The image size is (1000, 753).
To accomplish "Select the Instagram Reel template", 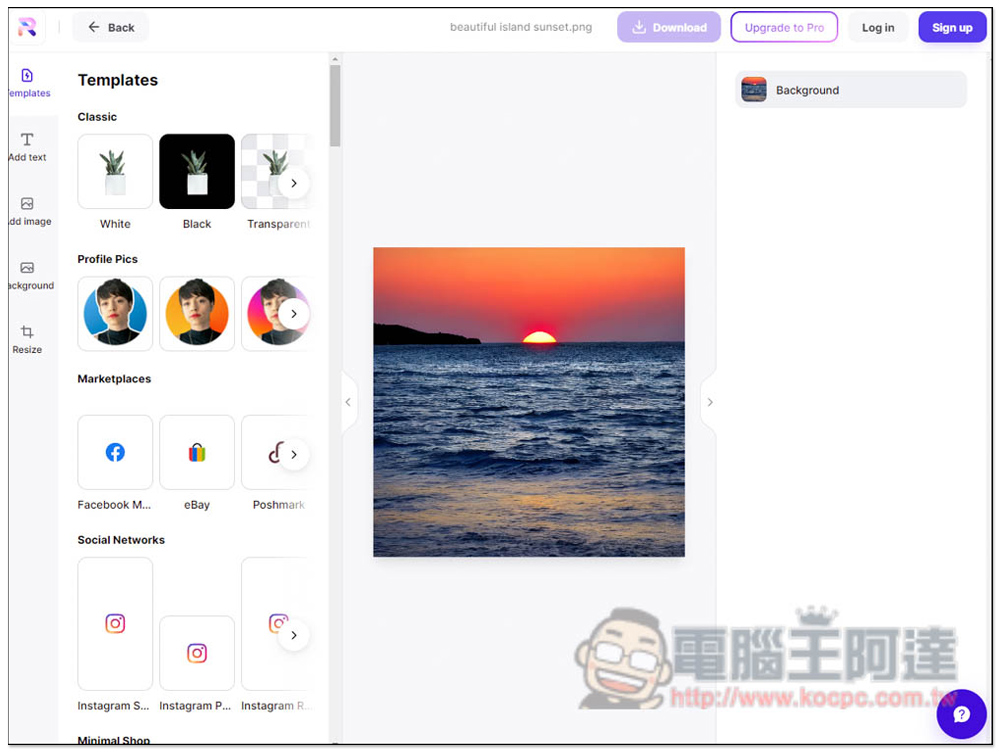I will point(263,624).
